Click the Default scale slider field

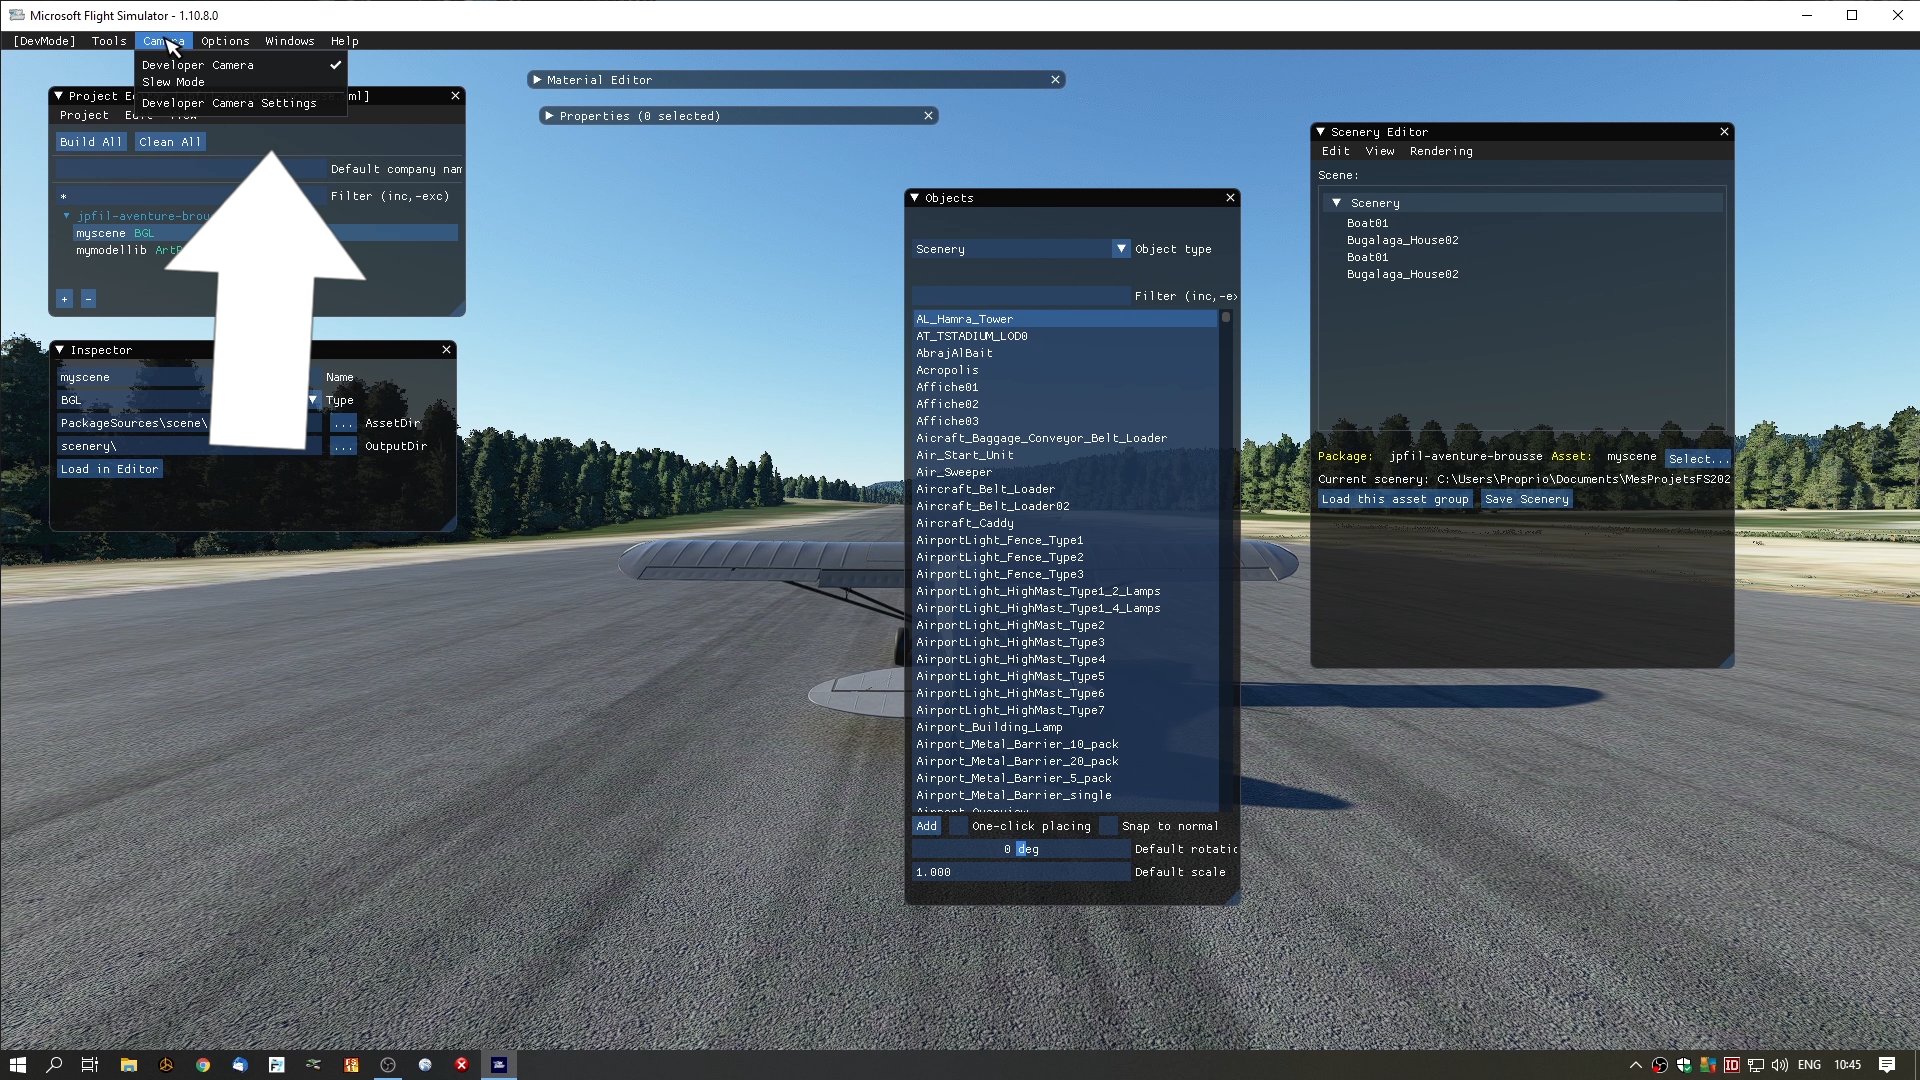(x=1020, y=872)
